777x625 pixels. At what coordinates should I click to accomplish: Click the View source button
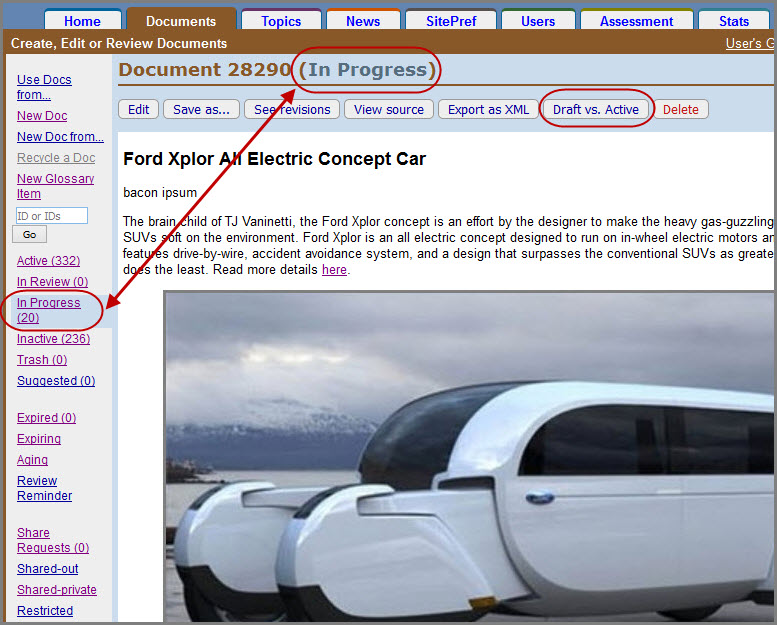pyautogui.click(x=388, y=110)
